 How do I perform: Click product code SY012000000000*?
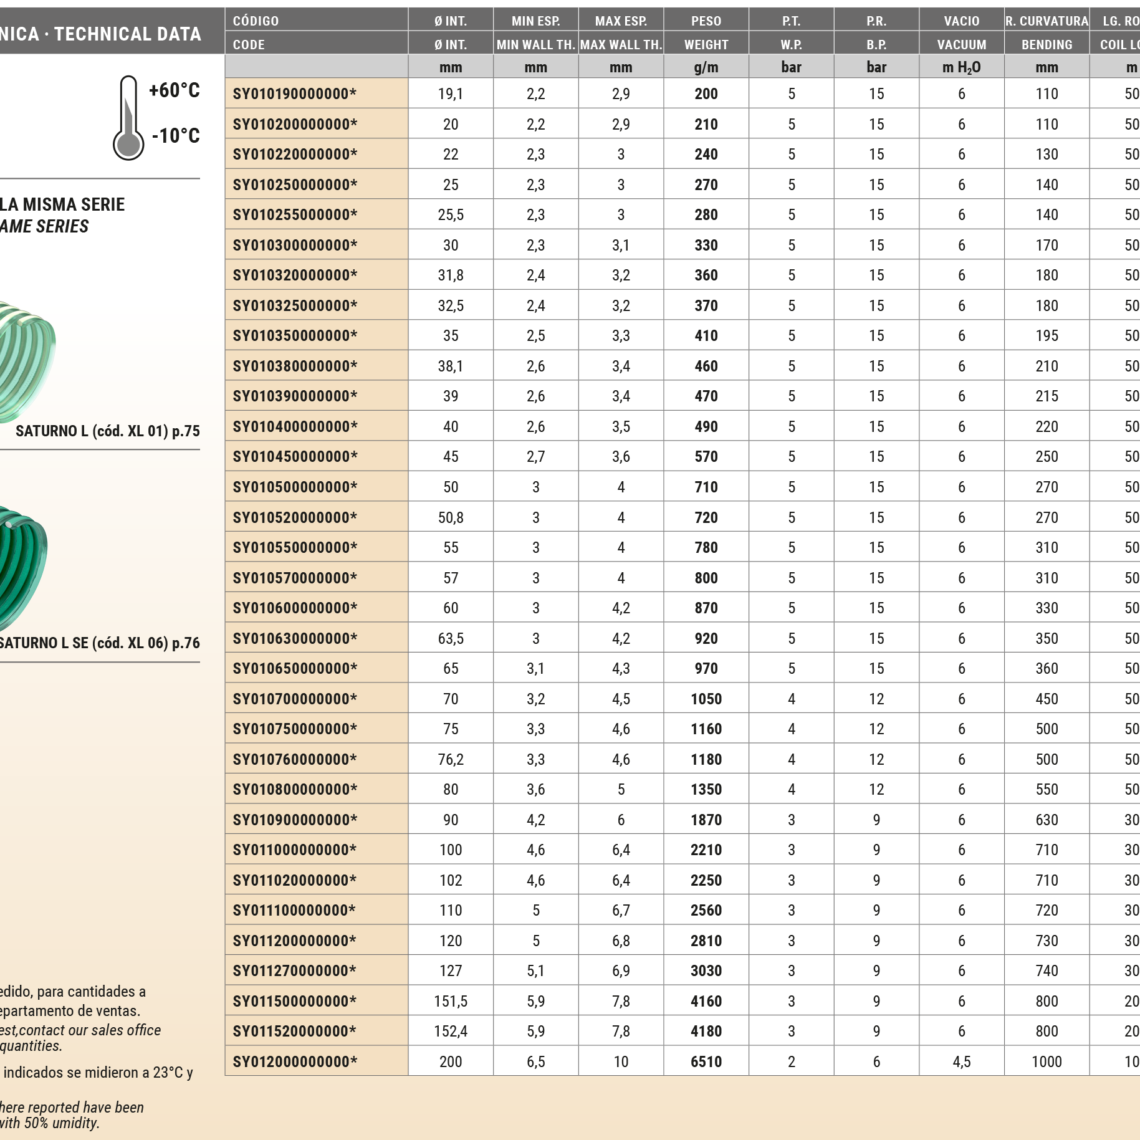point(295,1062)
